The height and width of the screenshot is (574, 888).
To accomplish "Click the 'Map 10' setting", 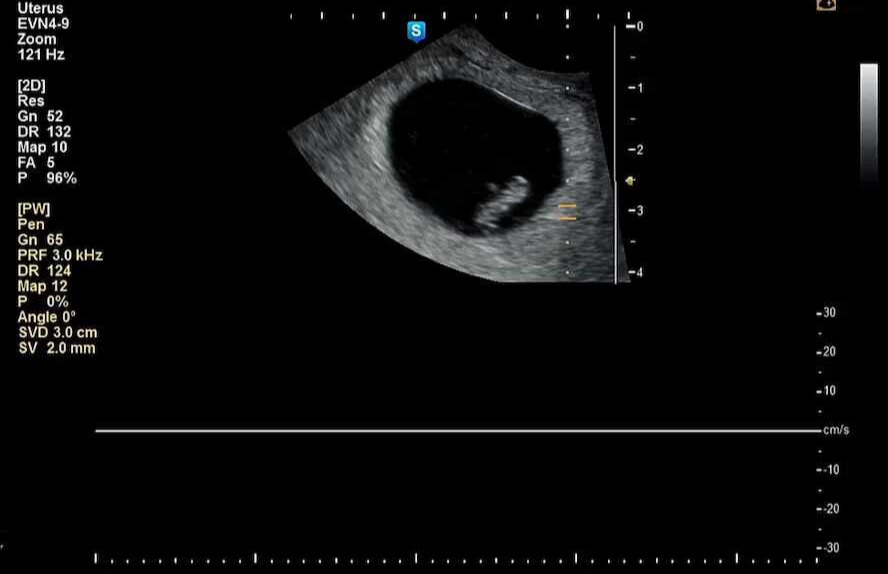I will click(x=42, y=147).
